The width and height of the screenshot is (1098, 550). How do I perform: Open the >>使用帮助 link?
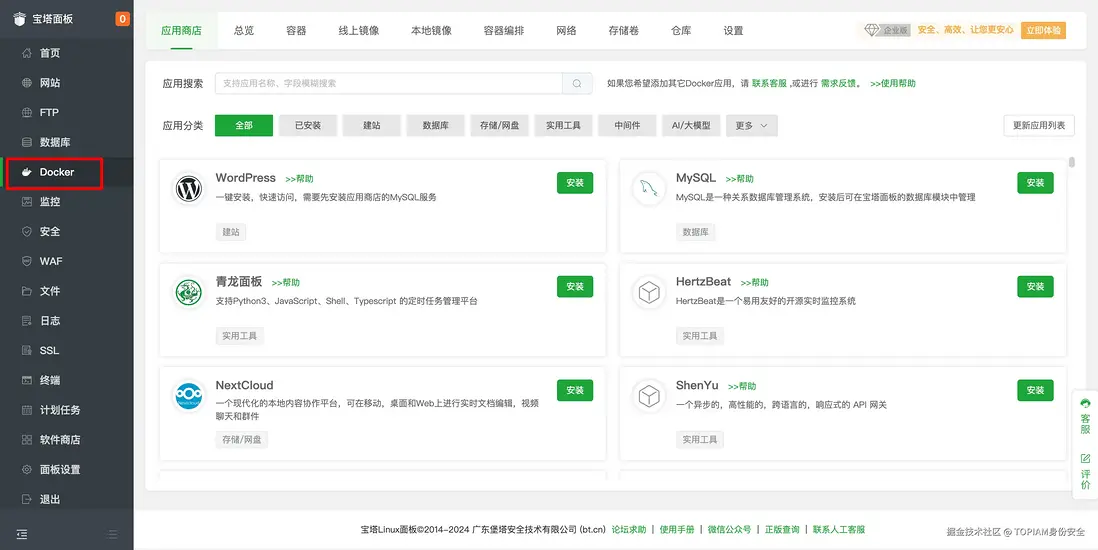pos(892,83)
